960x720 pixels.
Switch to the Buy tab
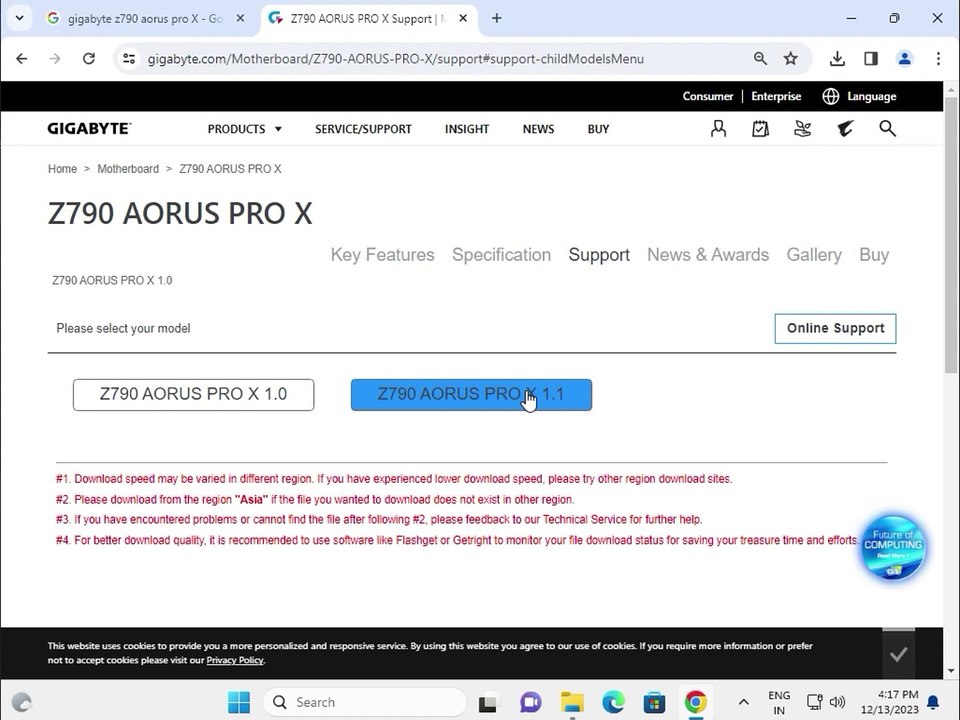[874, 255]
